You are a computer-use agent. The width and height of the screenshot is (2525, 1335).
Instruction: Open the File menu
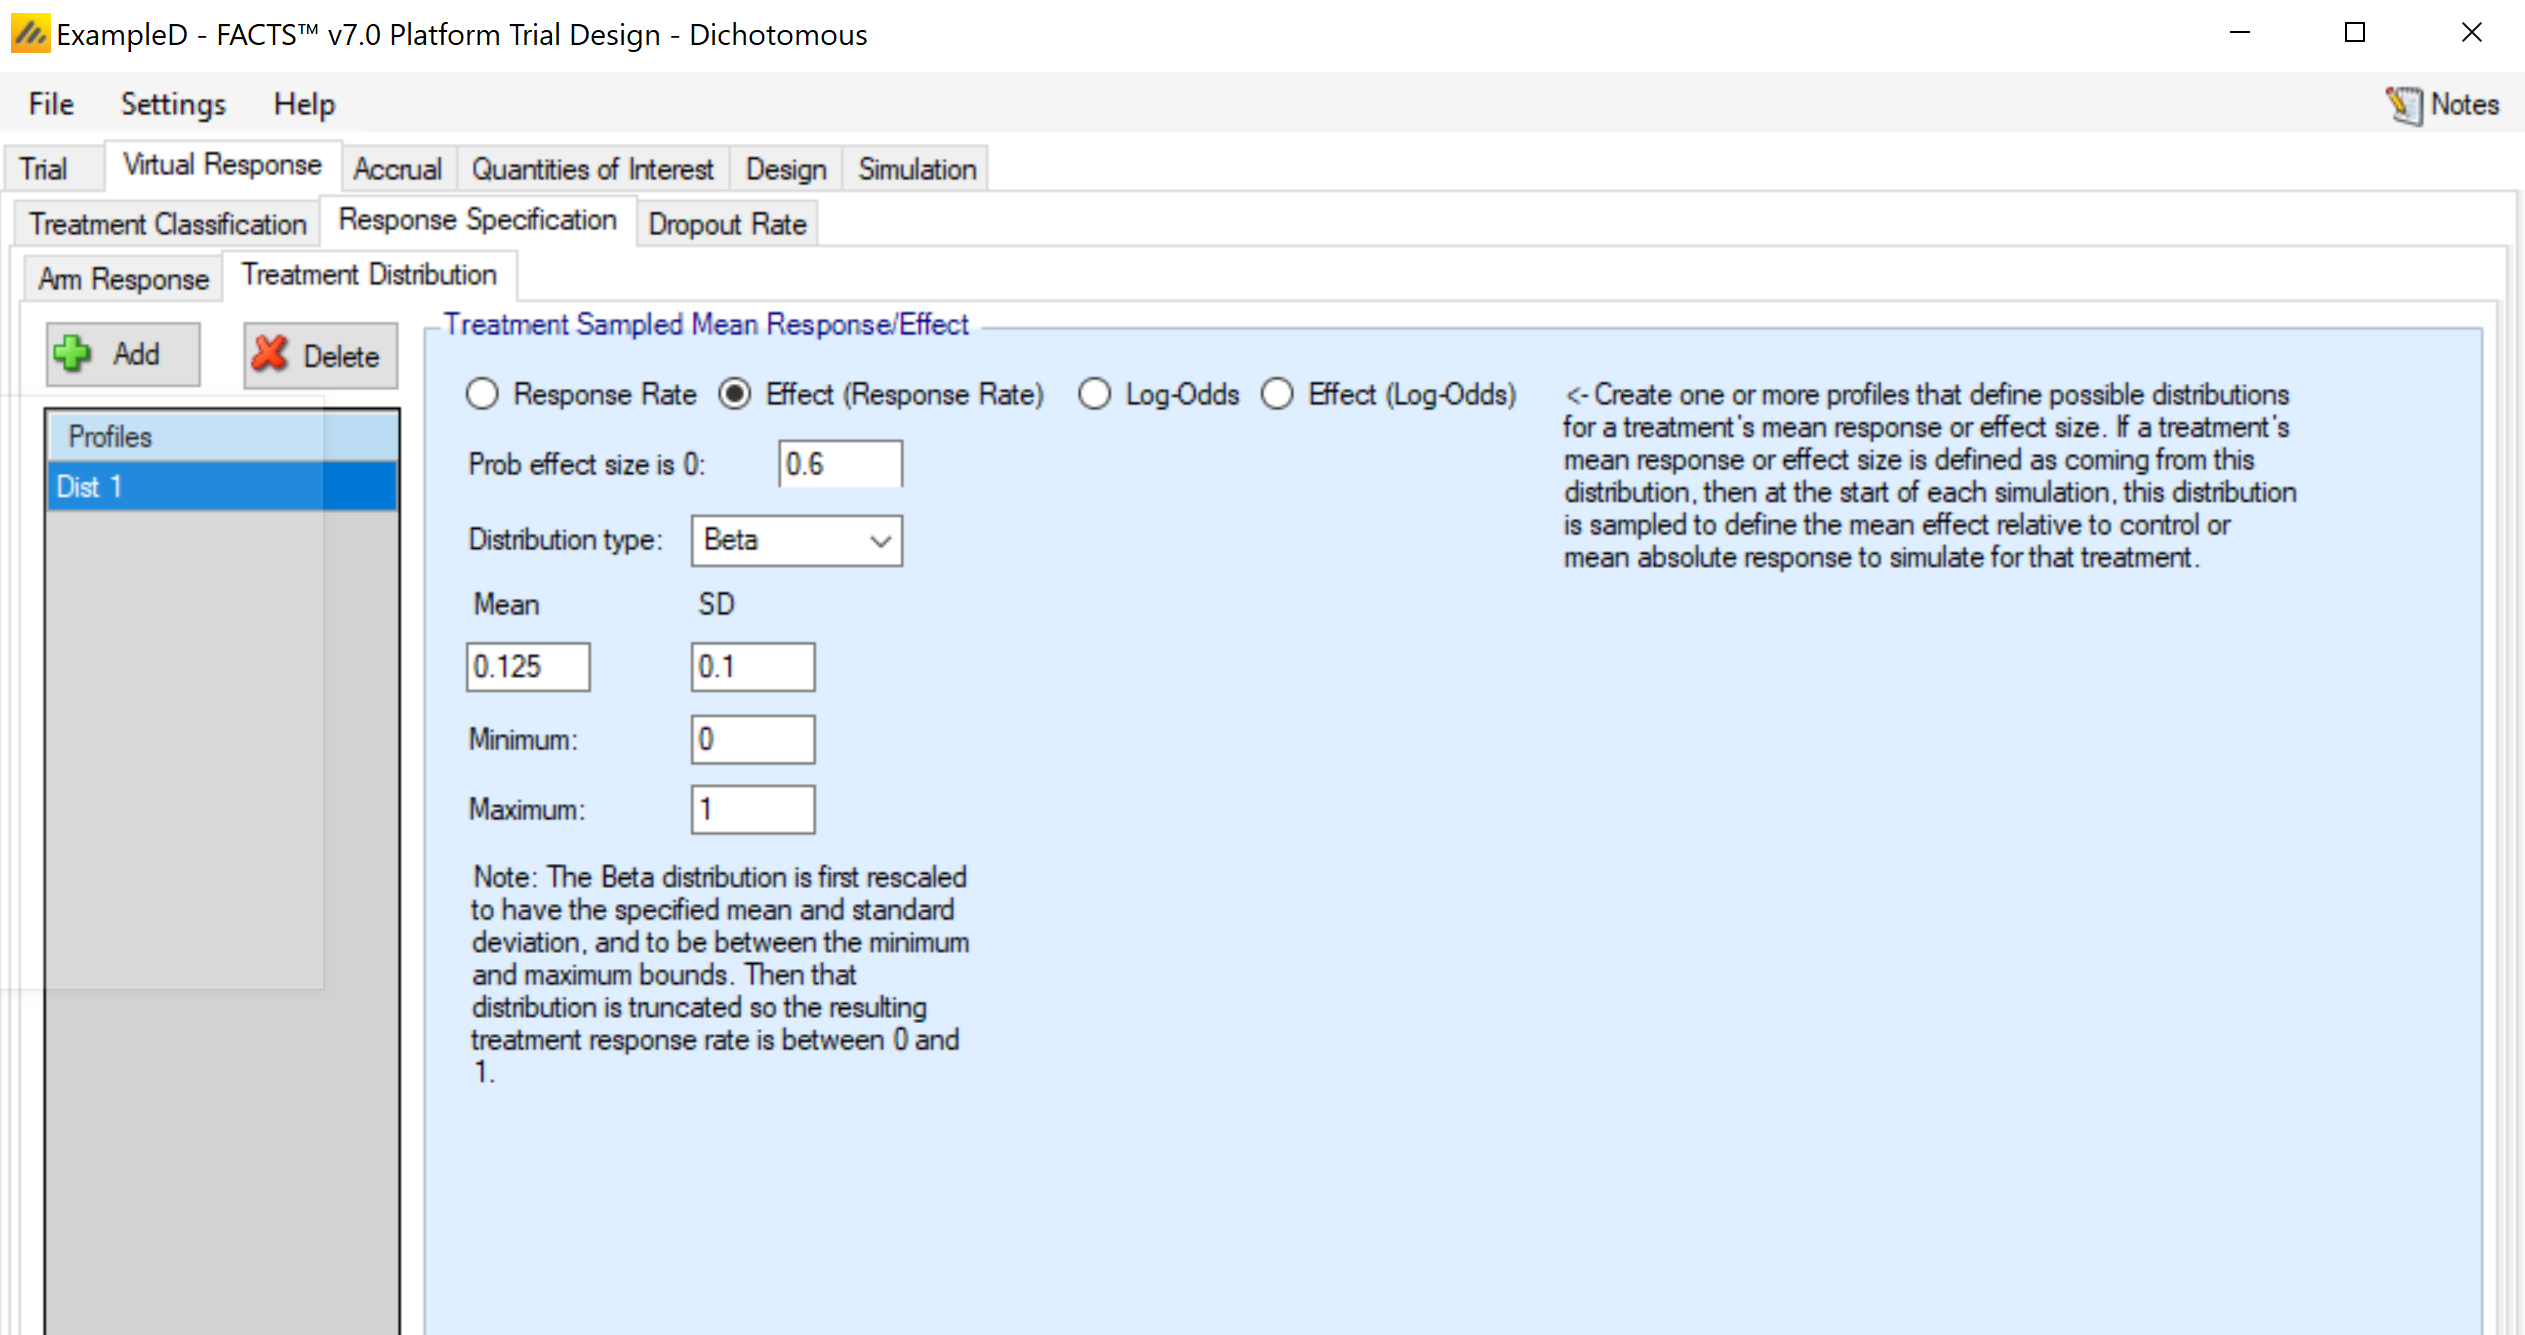pos(51,104)
